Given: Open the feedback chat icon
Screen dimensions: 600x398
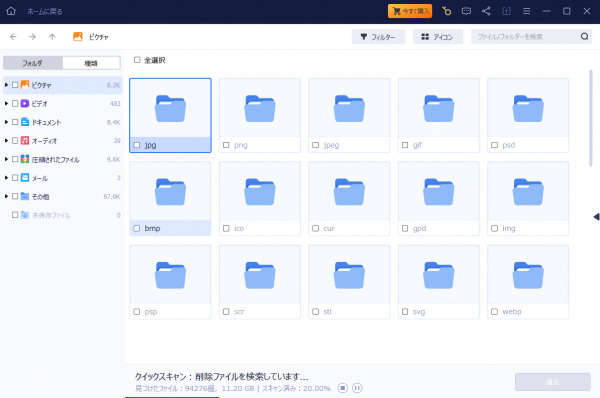Looking at the screenshot, I should pyautogui.click(x=466, y=11).
